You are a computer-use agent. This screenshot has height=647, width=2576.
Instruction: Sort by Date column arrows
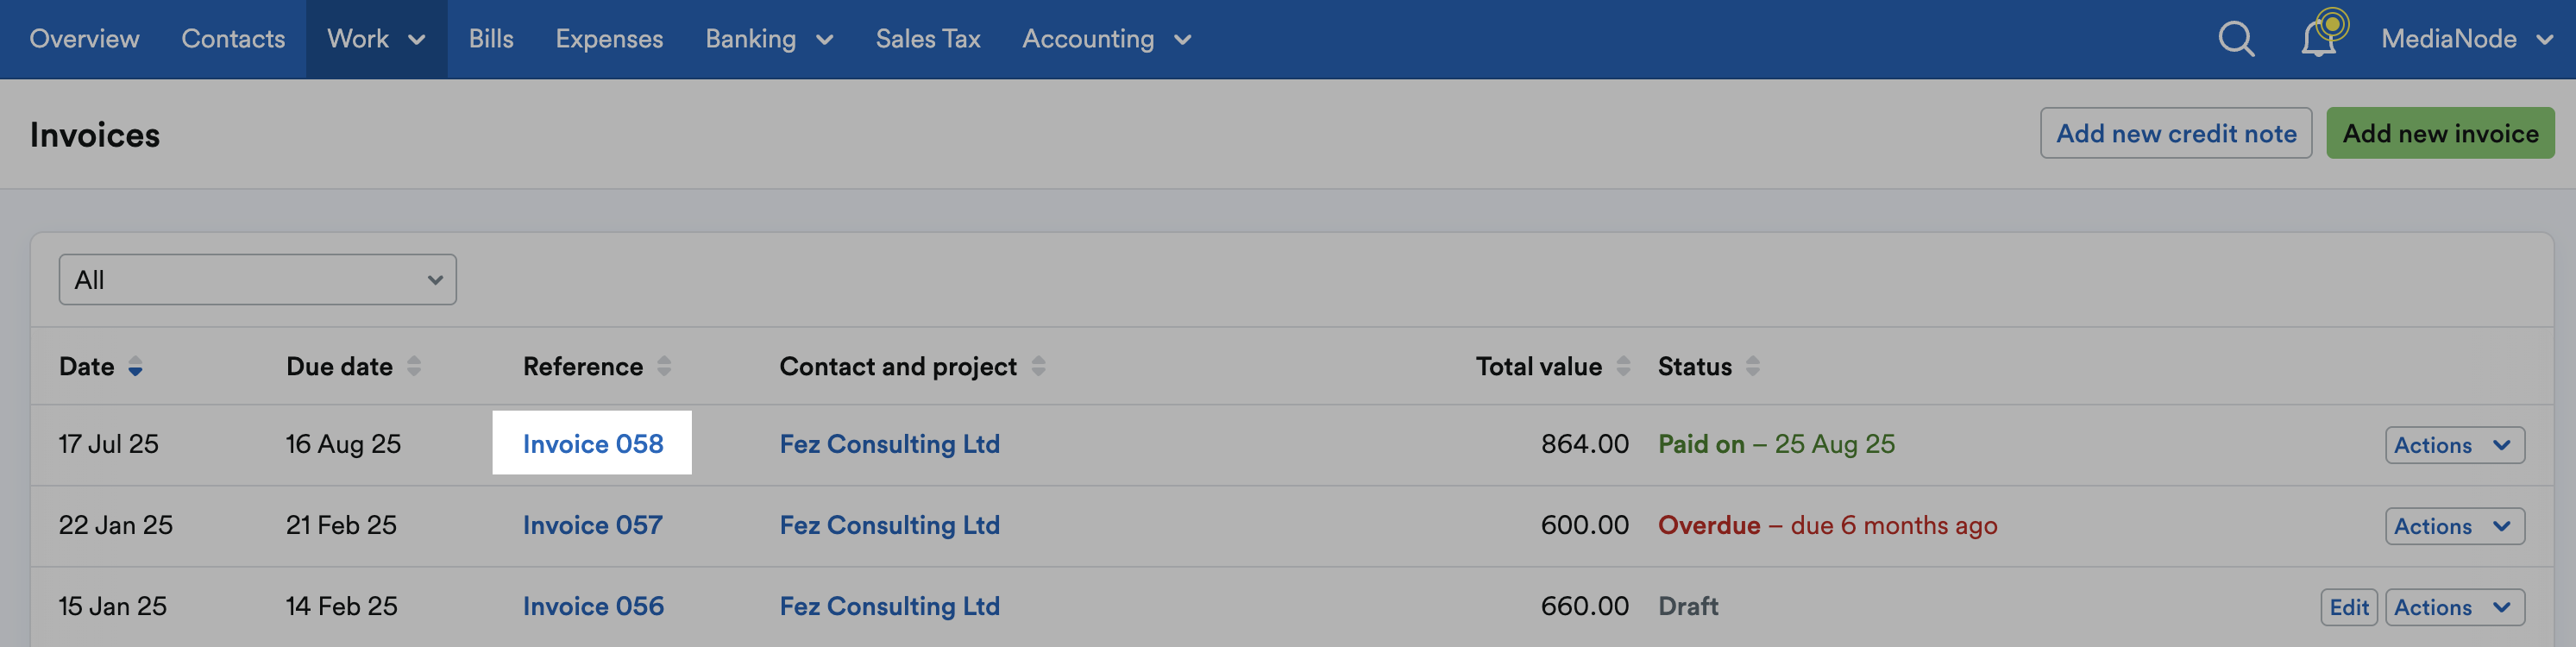coord(135,367)
